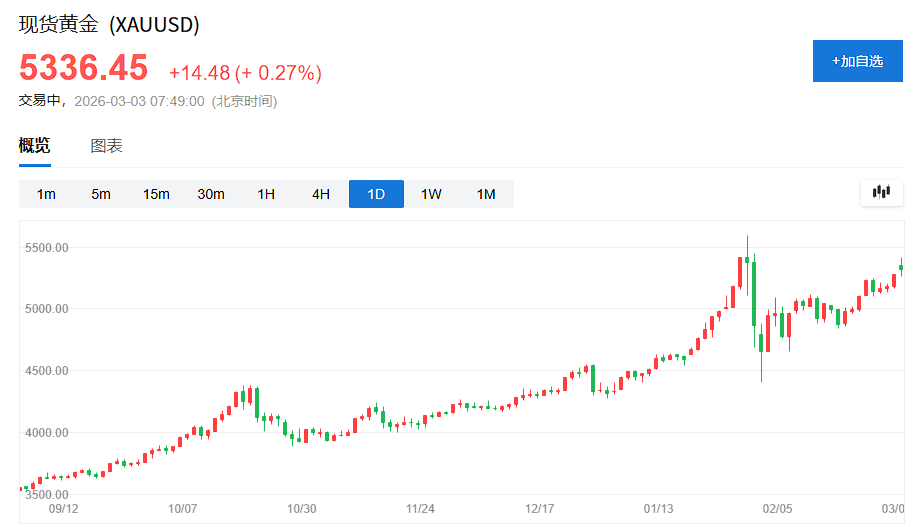The width and height of the screenshot is (915, 527).
Task: Click the 现货黄金 (XAUUSD) title
Action: coord(109,25)
